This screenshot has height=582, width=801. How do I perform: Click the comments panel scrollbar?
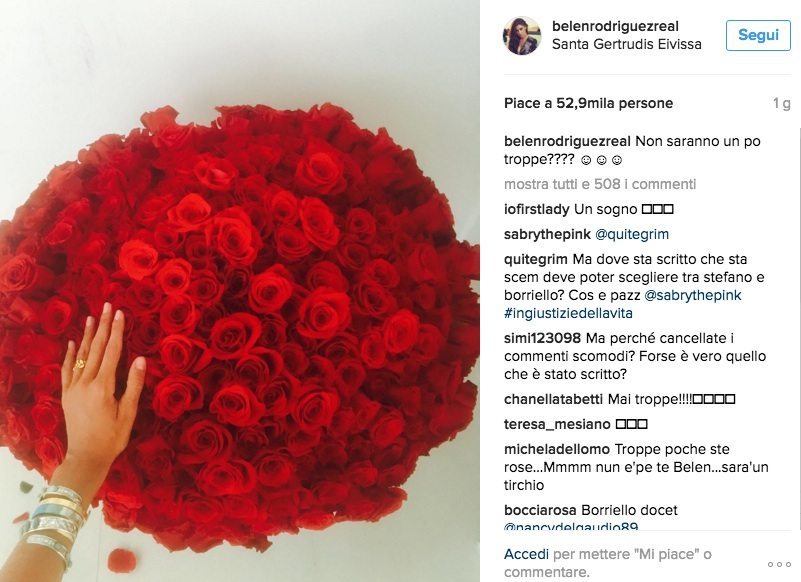click(799, 327)
